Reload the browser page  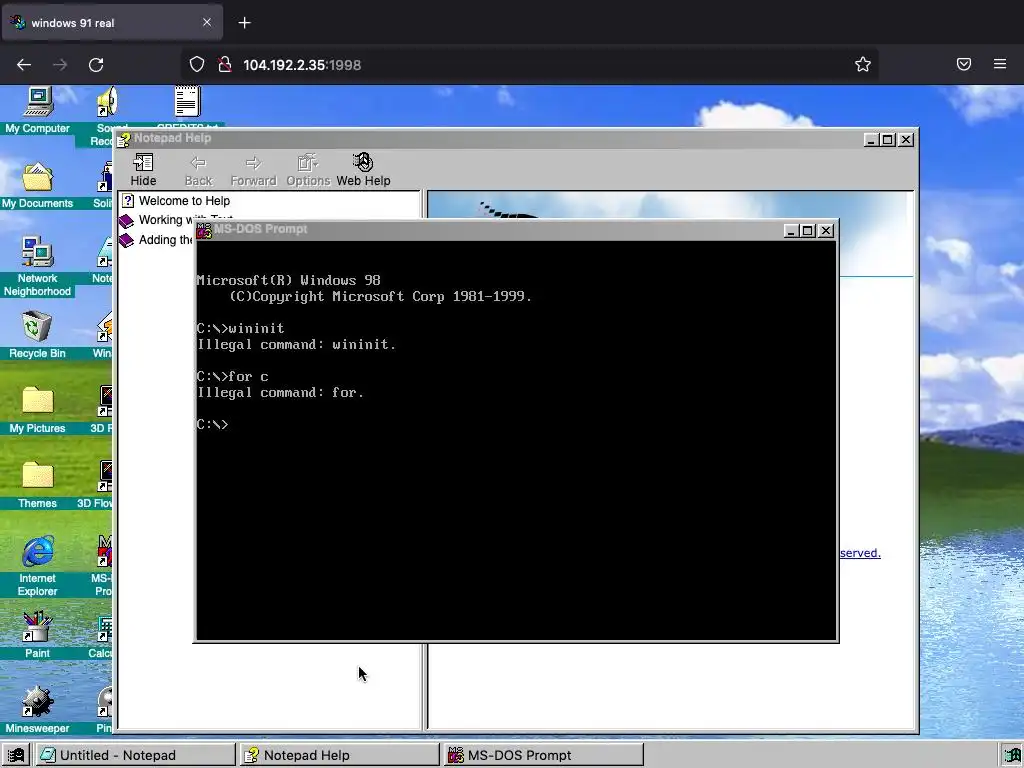point(96,65)
